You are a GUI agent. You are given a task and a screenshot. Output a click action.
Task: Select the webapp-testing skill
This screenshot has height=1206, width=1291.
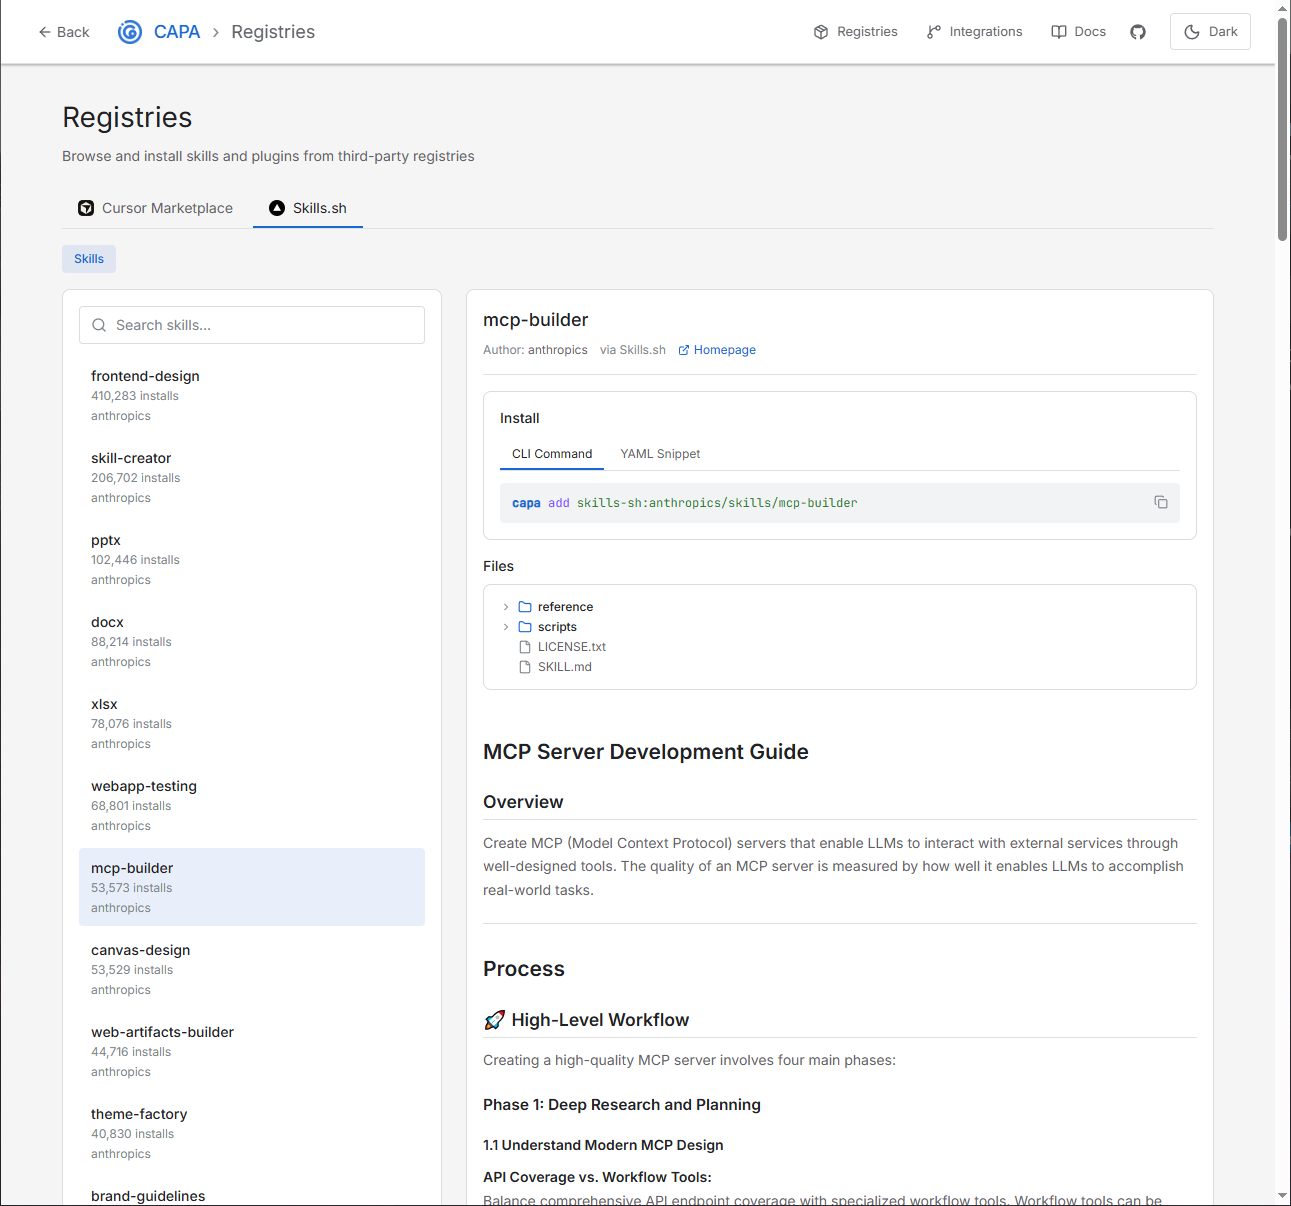[x=252, y=805]
